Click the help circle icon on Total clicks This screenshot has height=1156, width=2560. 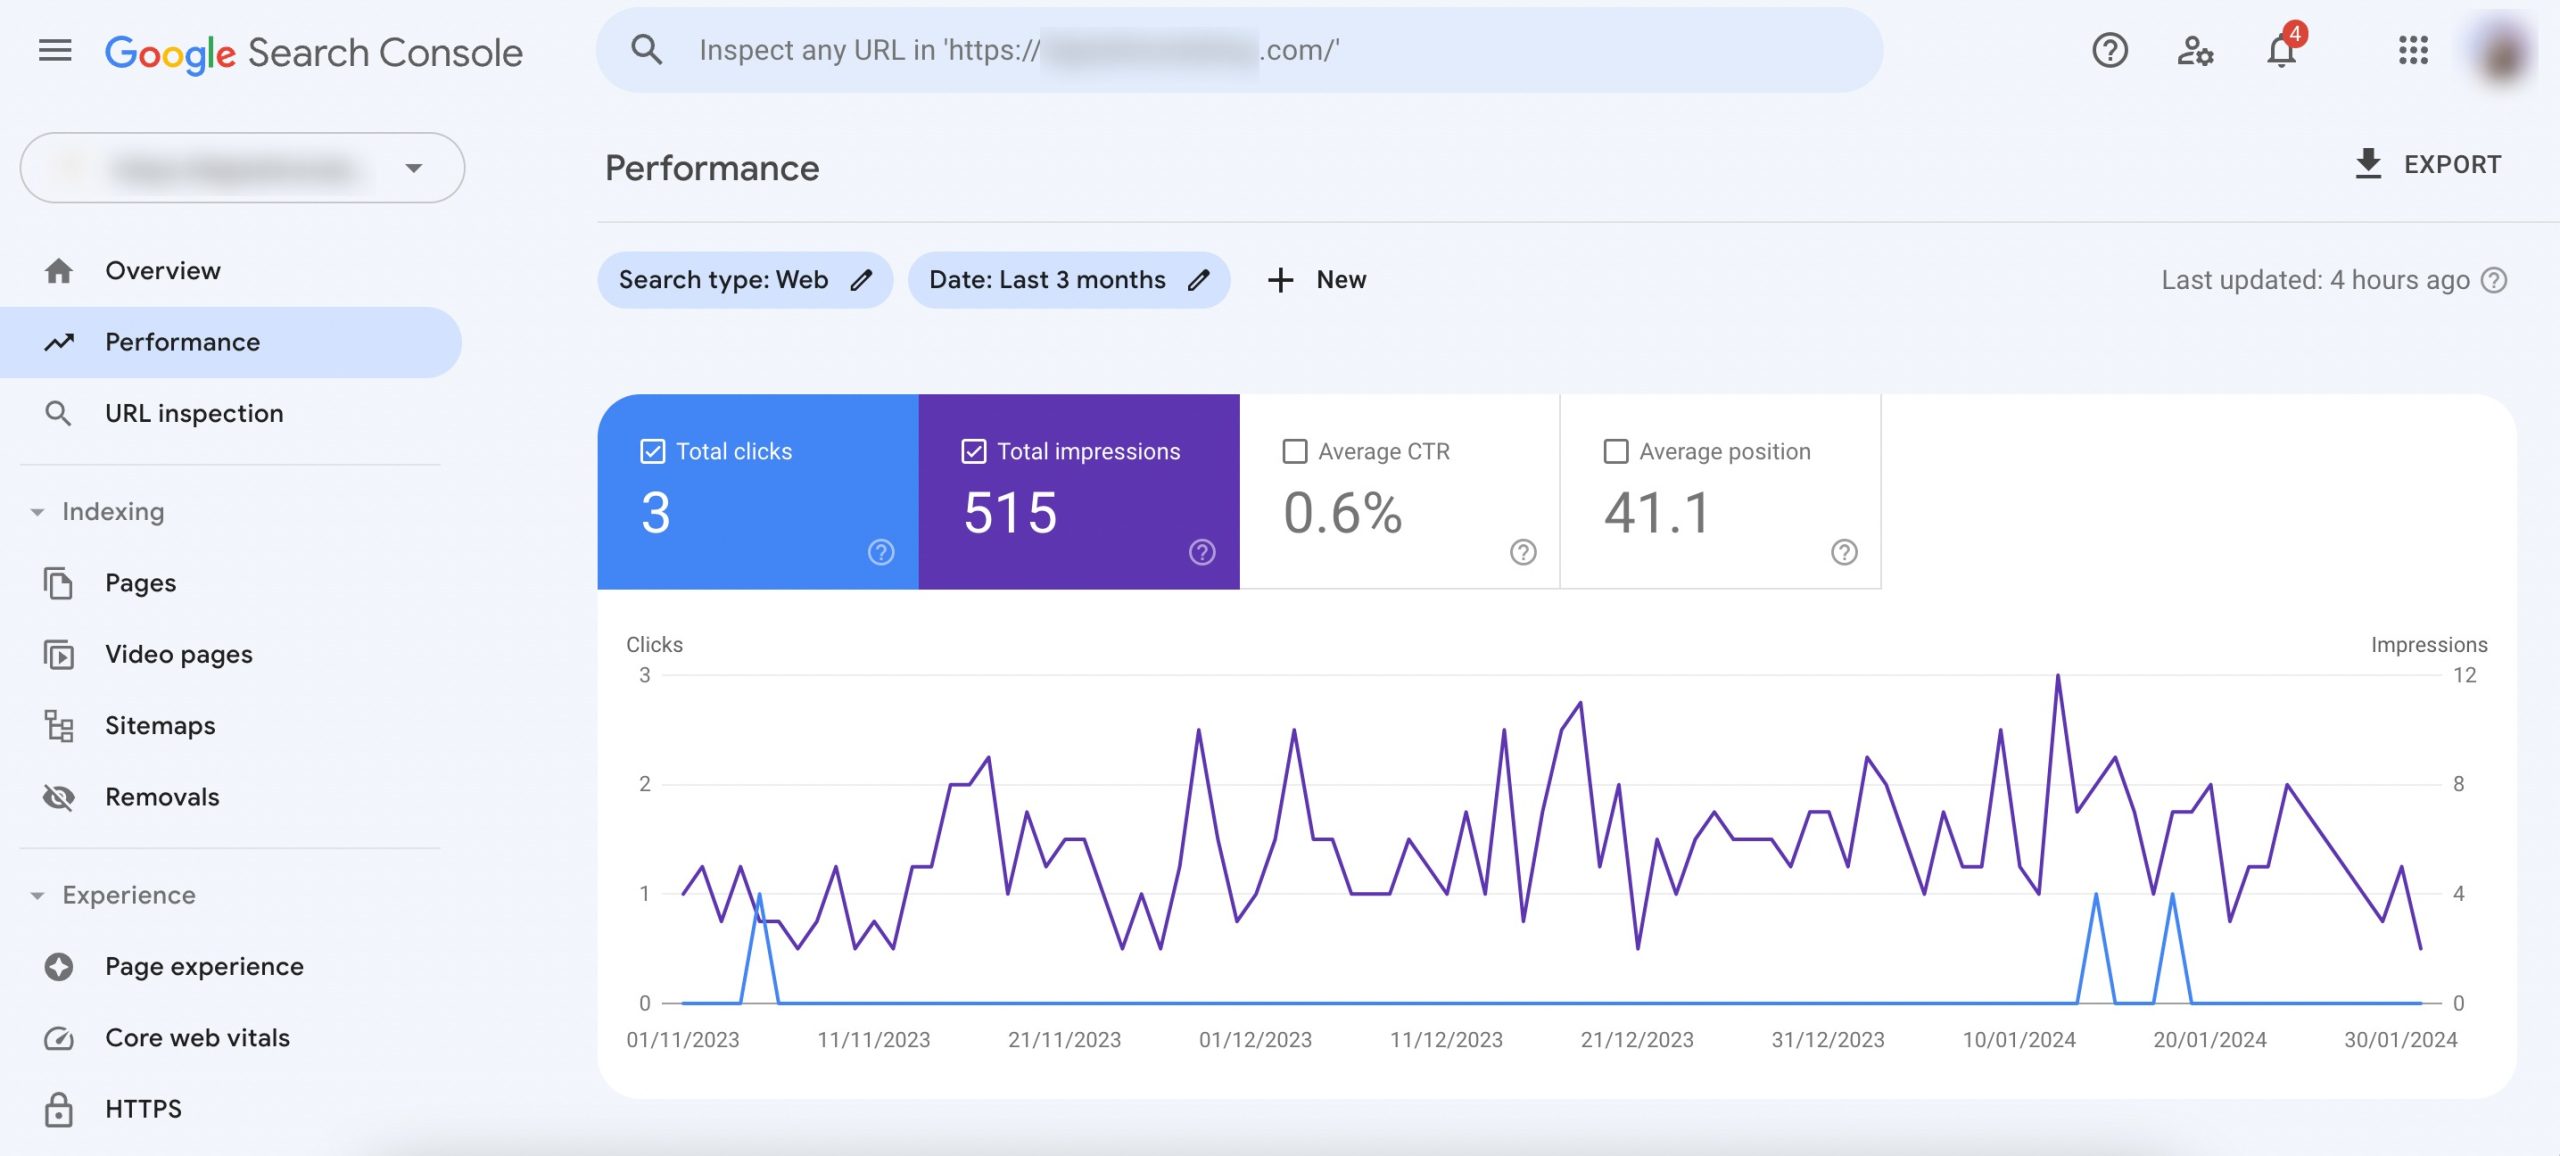(x=882, y=554)
